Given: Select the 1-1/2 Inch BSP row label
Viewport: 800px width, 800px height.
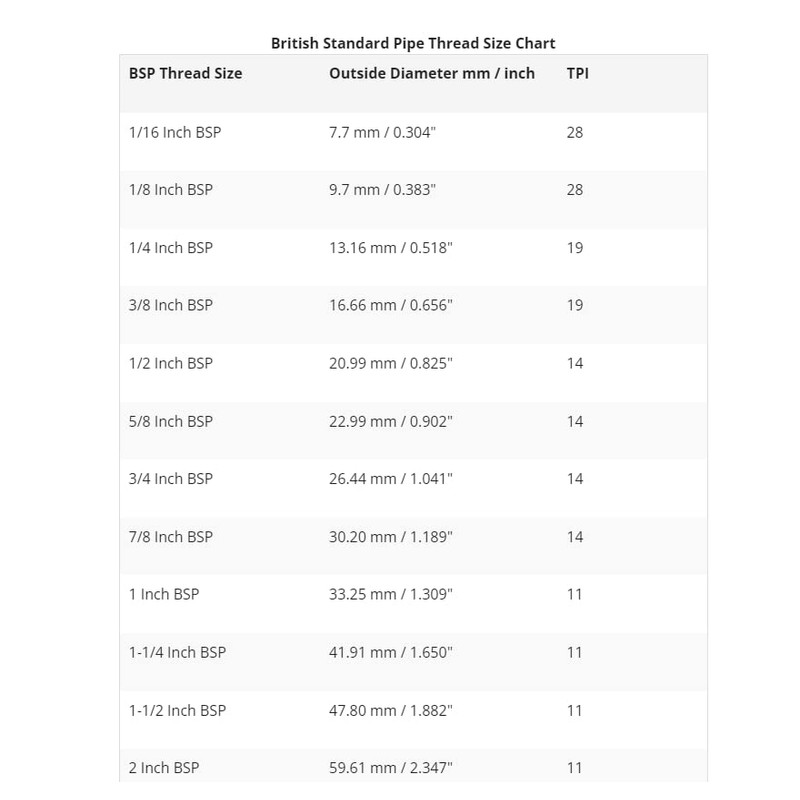Looking at the screenshot, I should pos(177,710).
